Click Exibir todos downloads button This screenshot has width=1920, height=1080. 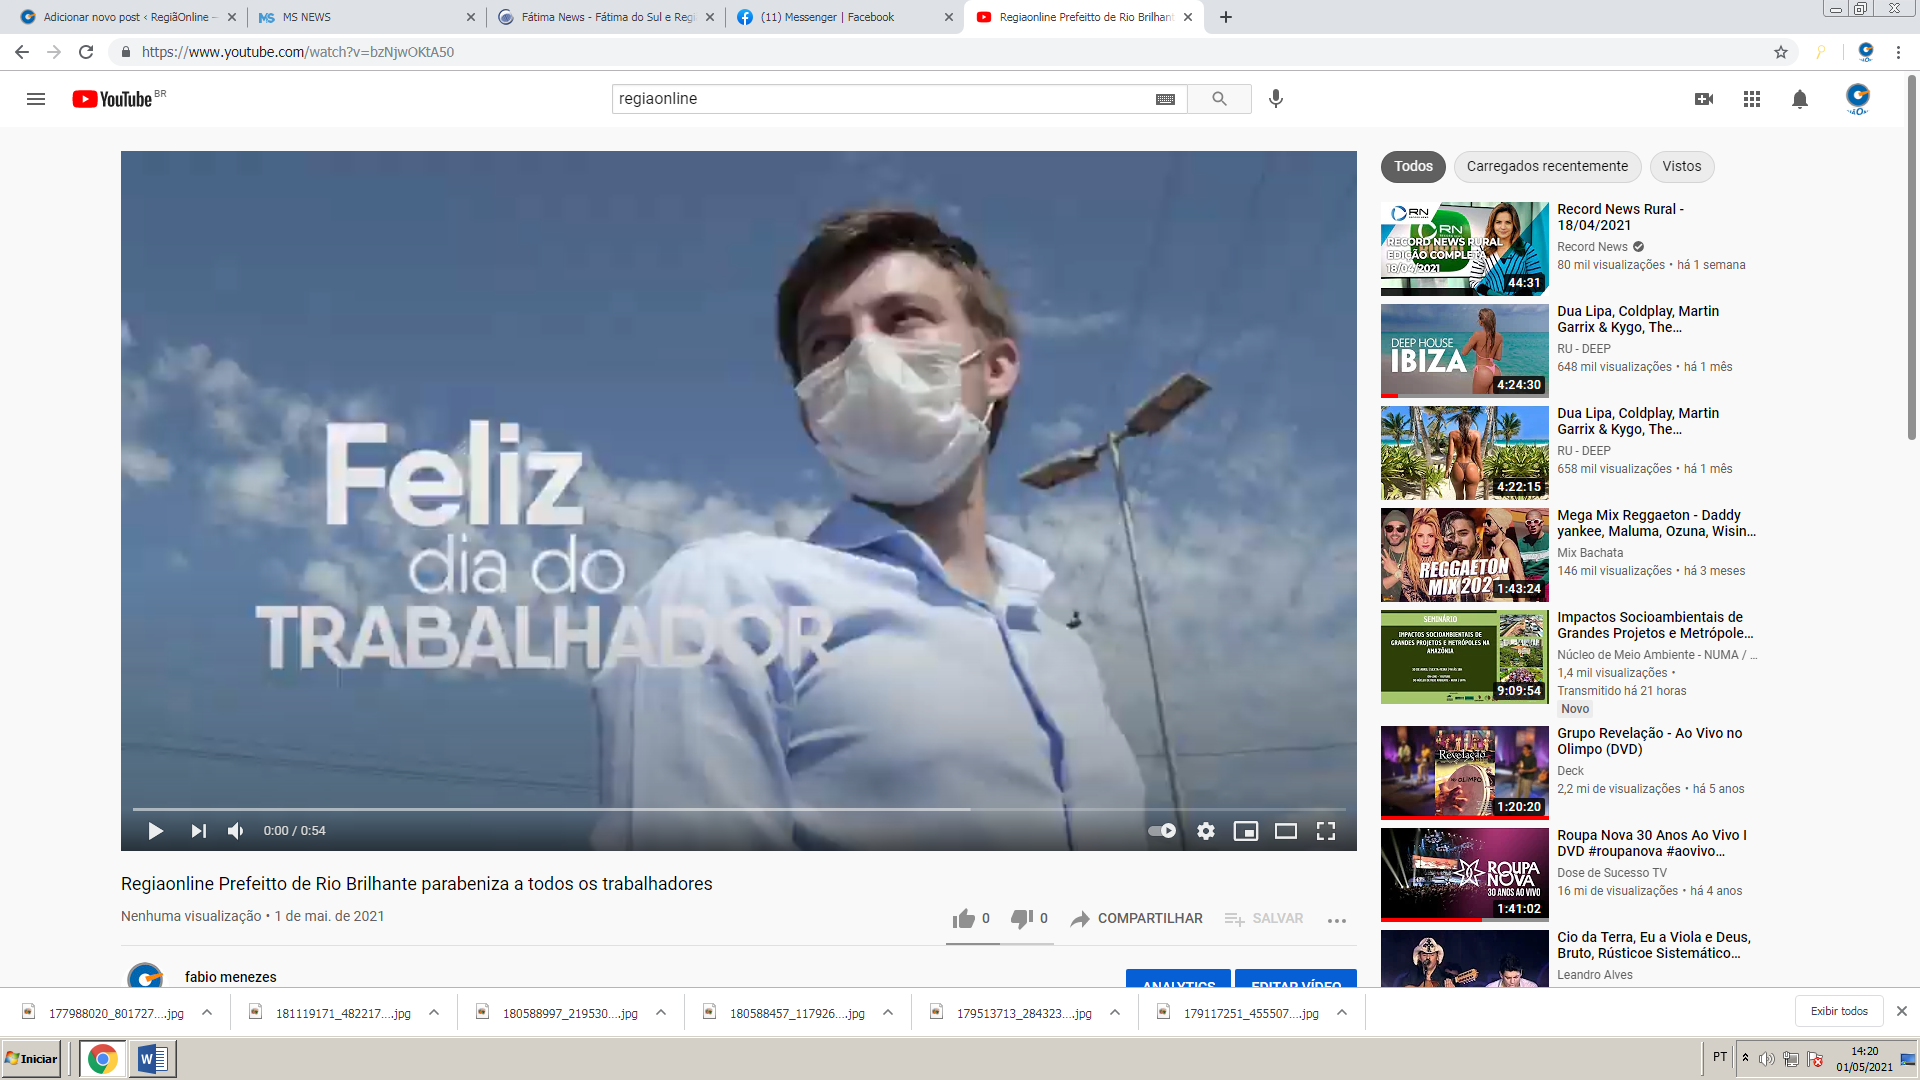1839,1011
